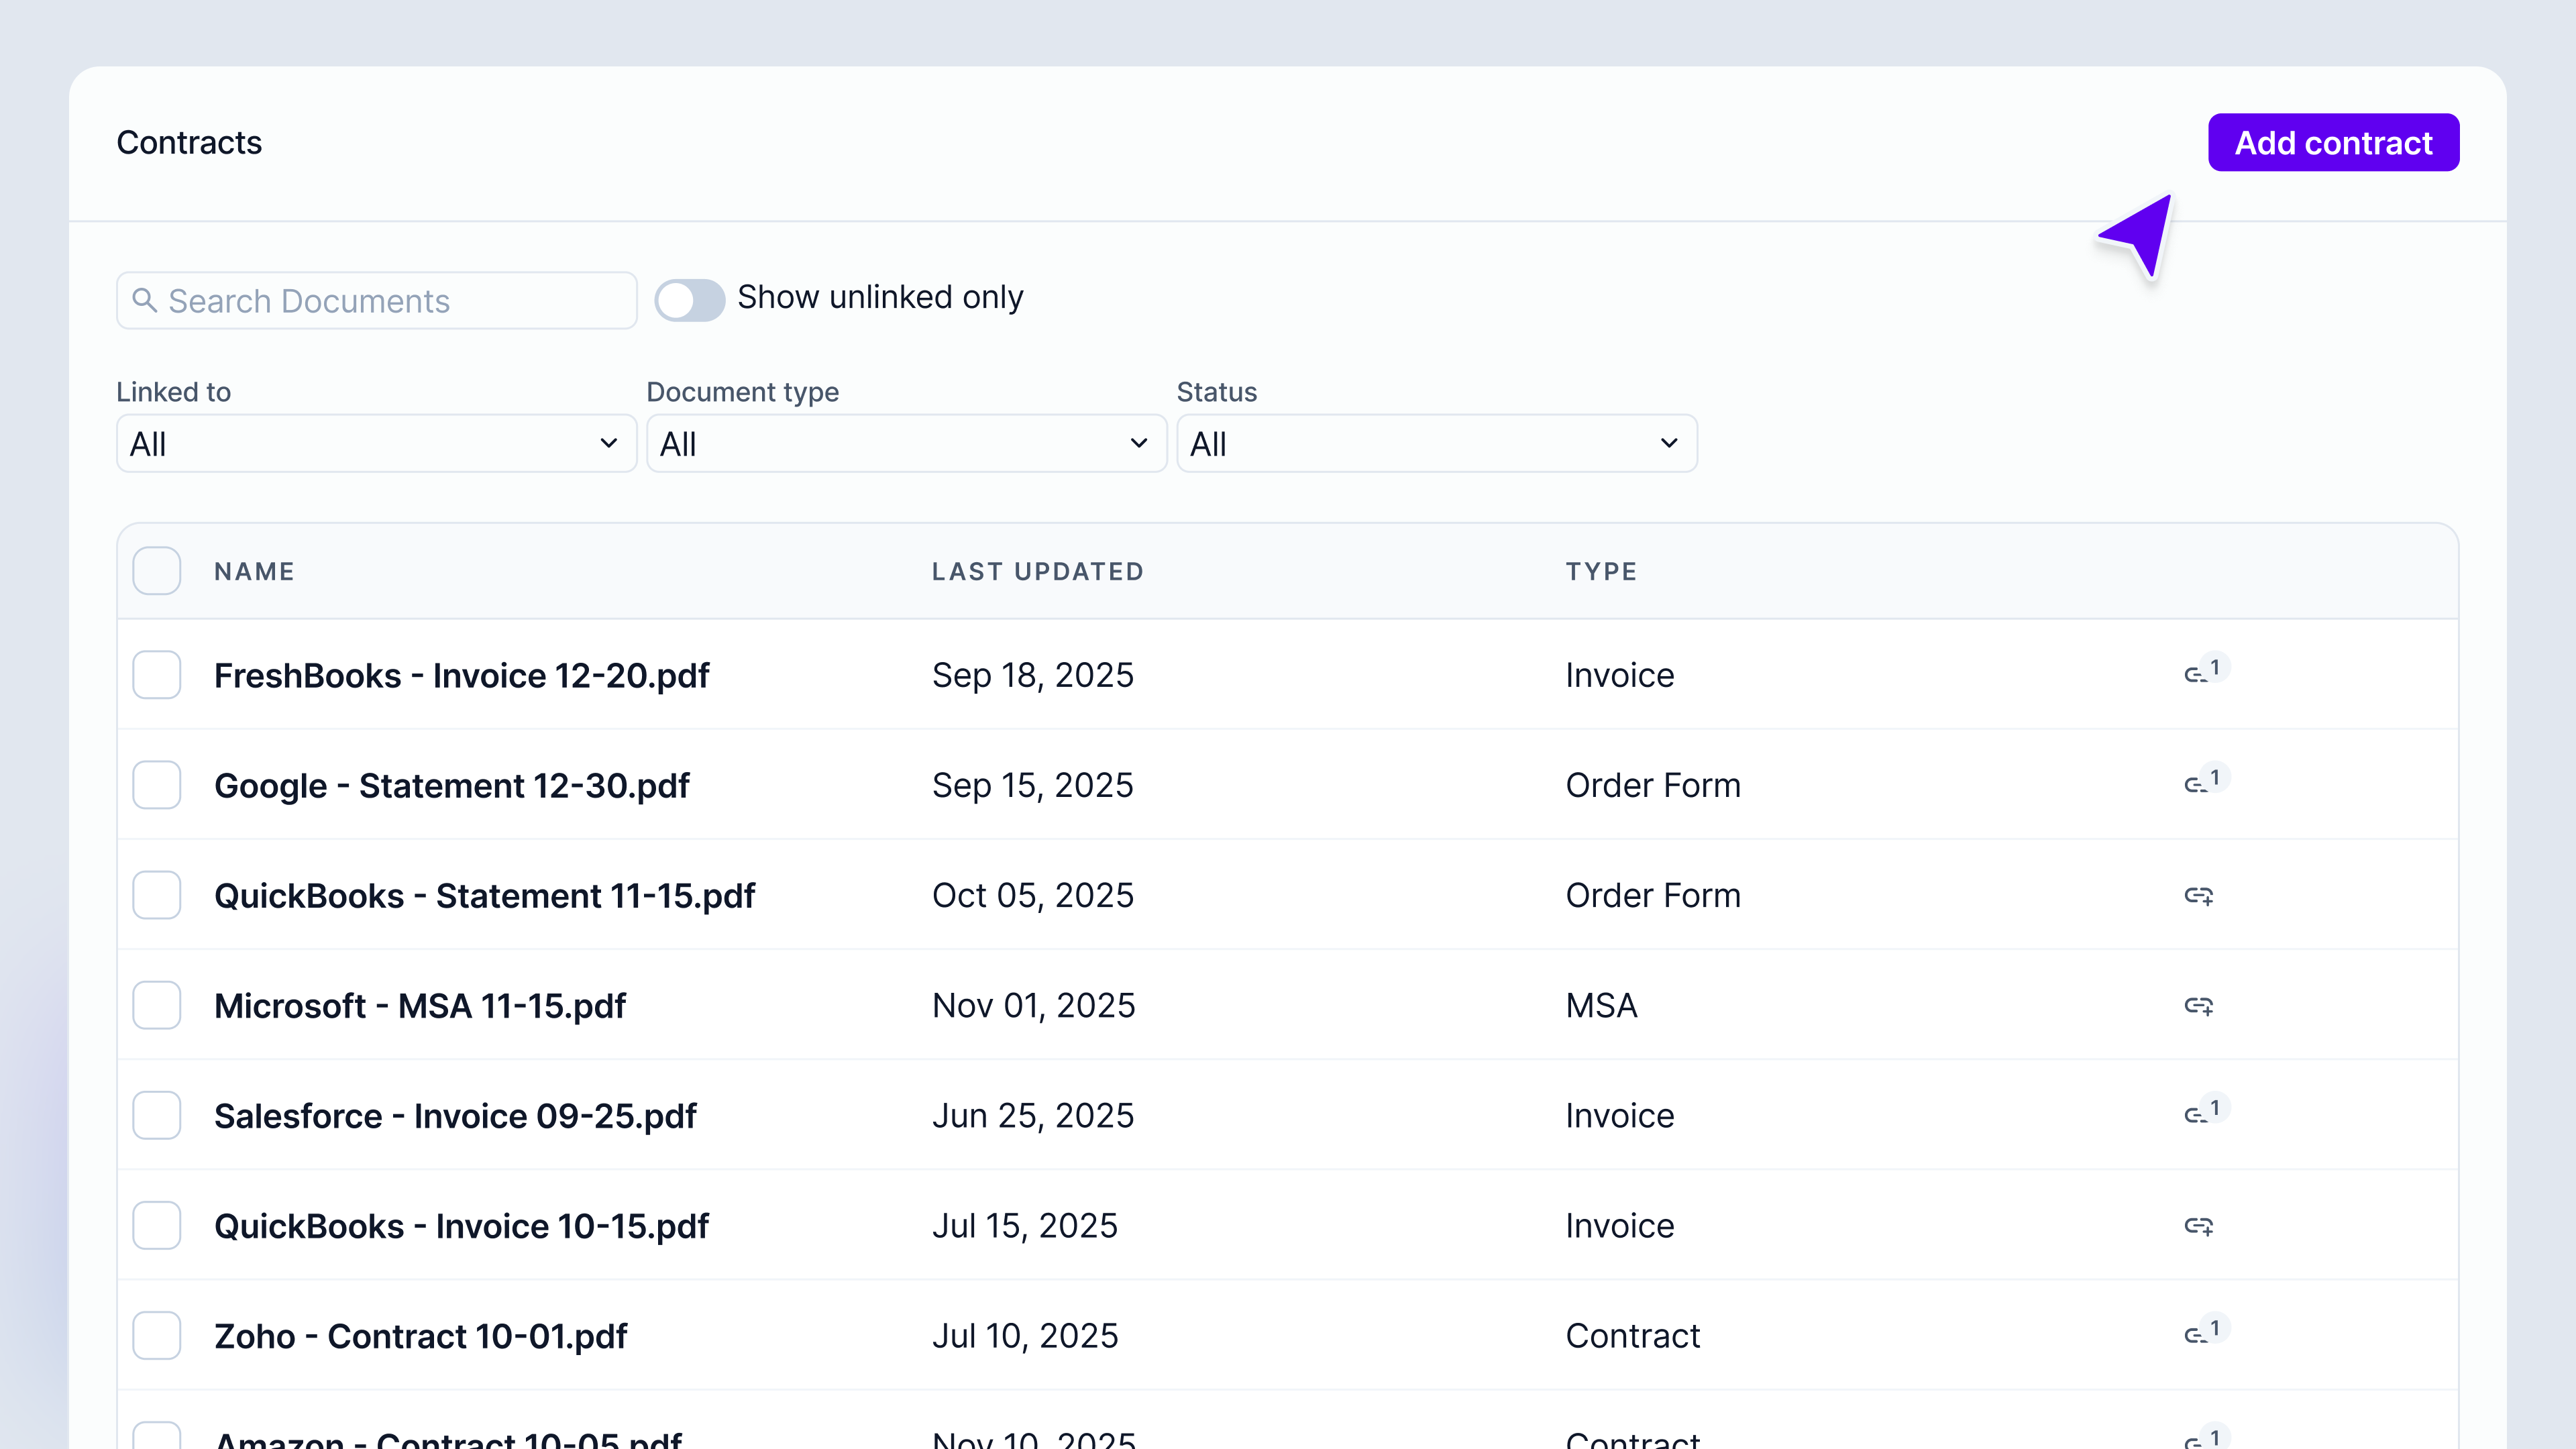Image resolution: width=2576 pixels, height=1449 pixels.
Task: Click add-link icon for Microsoft MSA 11-15.pdf
Action: [2198, 1005]
